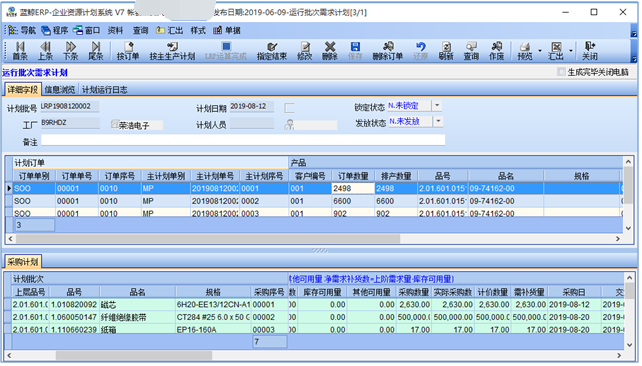Jump to last record with 尾条 icon
642x366 pixels.
tap(95, 51)
